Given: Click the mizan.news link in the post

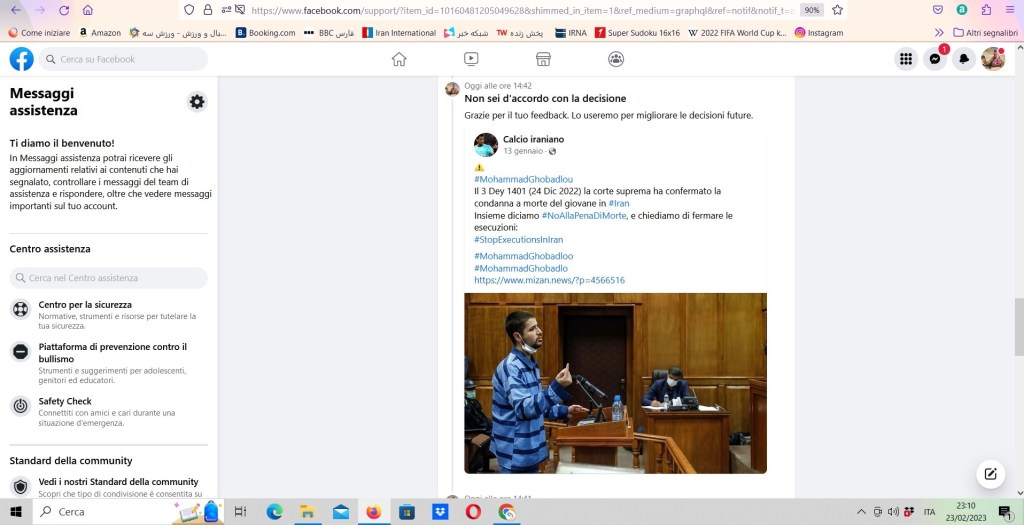Looking at the screenshot, I should 549,280.
